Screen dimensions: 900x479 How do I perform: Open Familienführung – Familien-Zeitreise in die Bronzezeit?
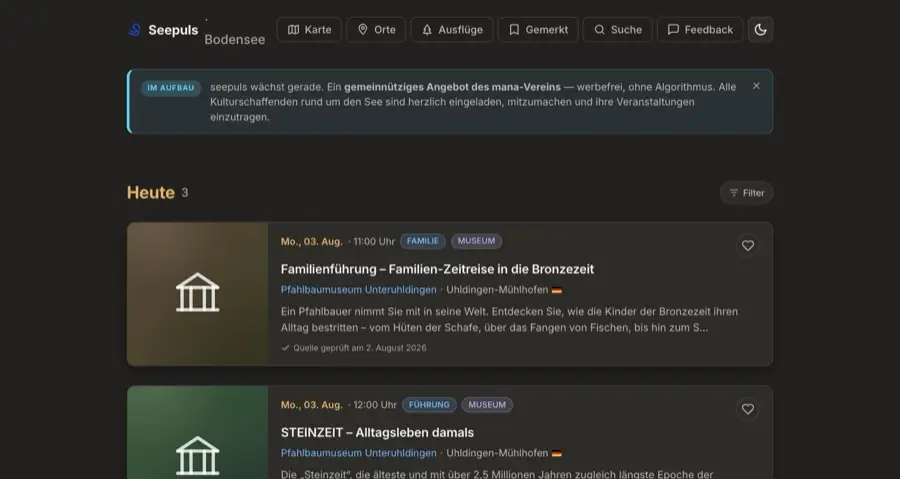click(x=437, y=269)
